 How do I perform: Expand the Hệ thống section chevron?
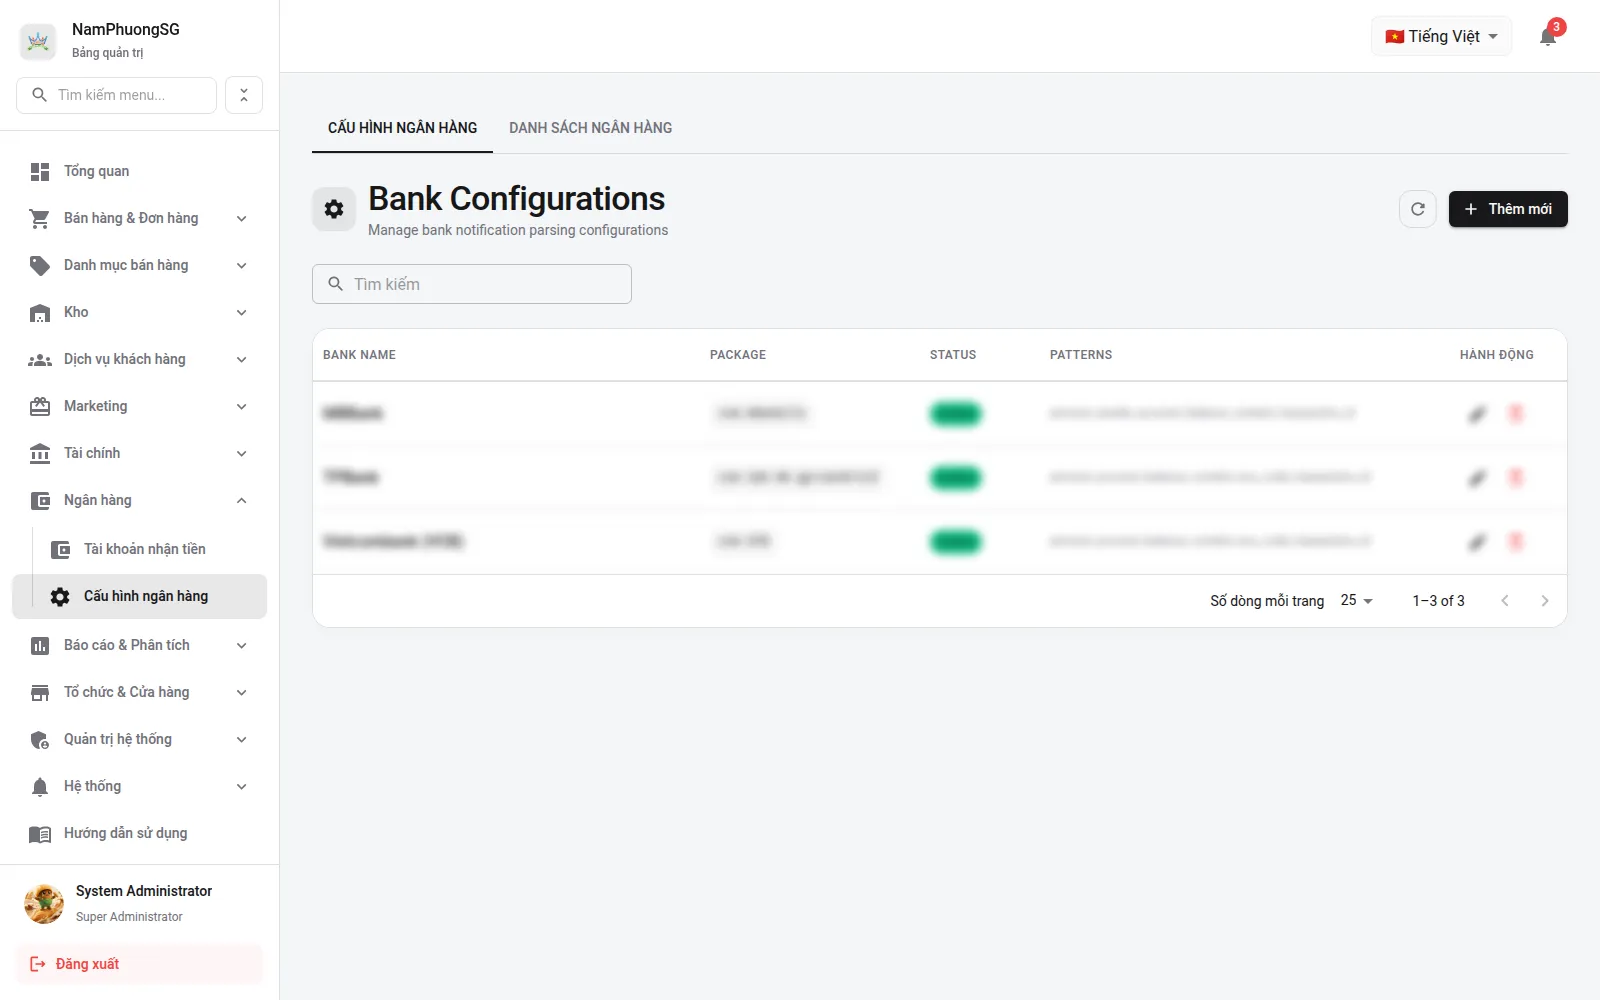[x=241, y=787]
